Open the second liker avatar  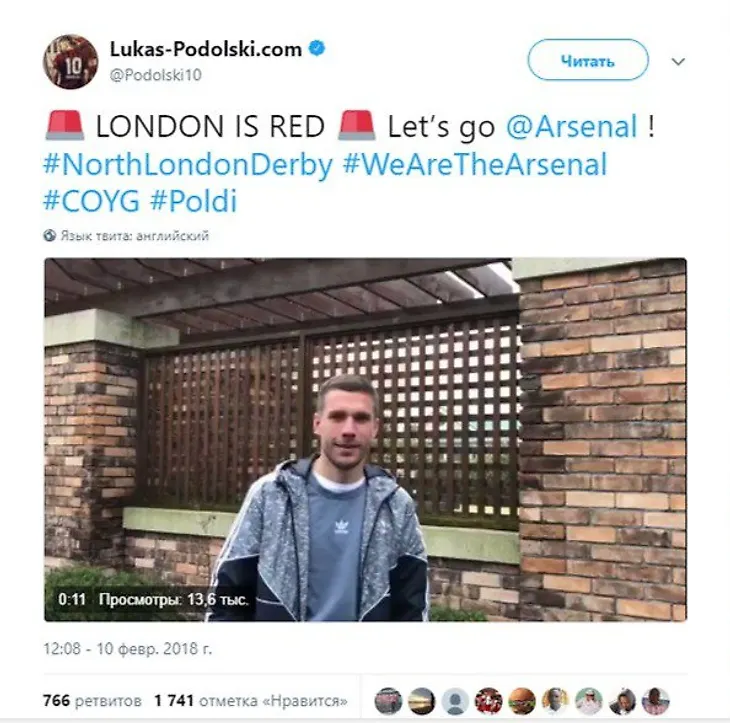[x=422, y=701]
